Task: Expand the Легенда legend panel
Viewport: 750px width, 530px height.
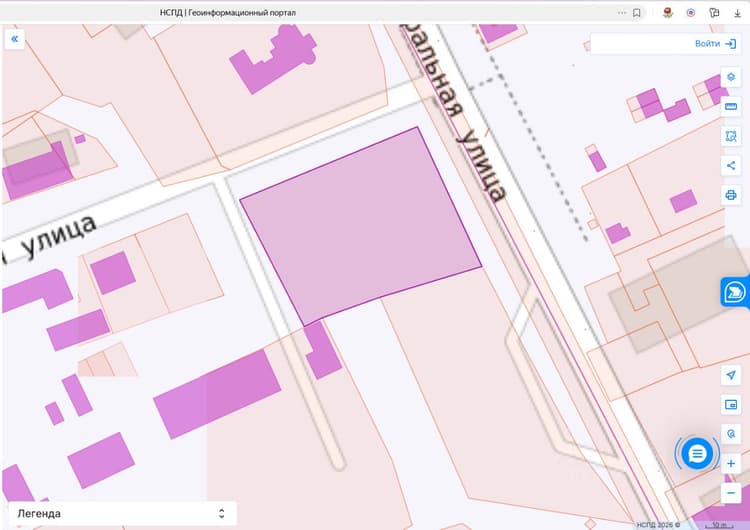Action: coord(122,514)
